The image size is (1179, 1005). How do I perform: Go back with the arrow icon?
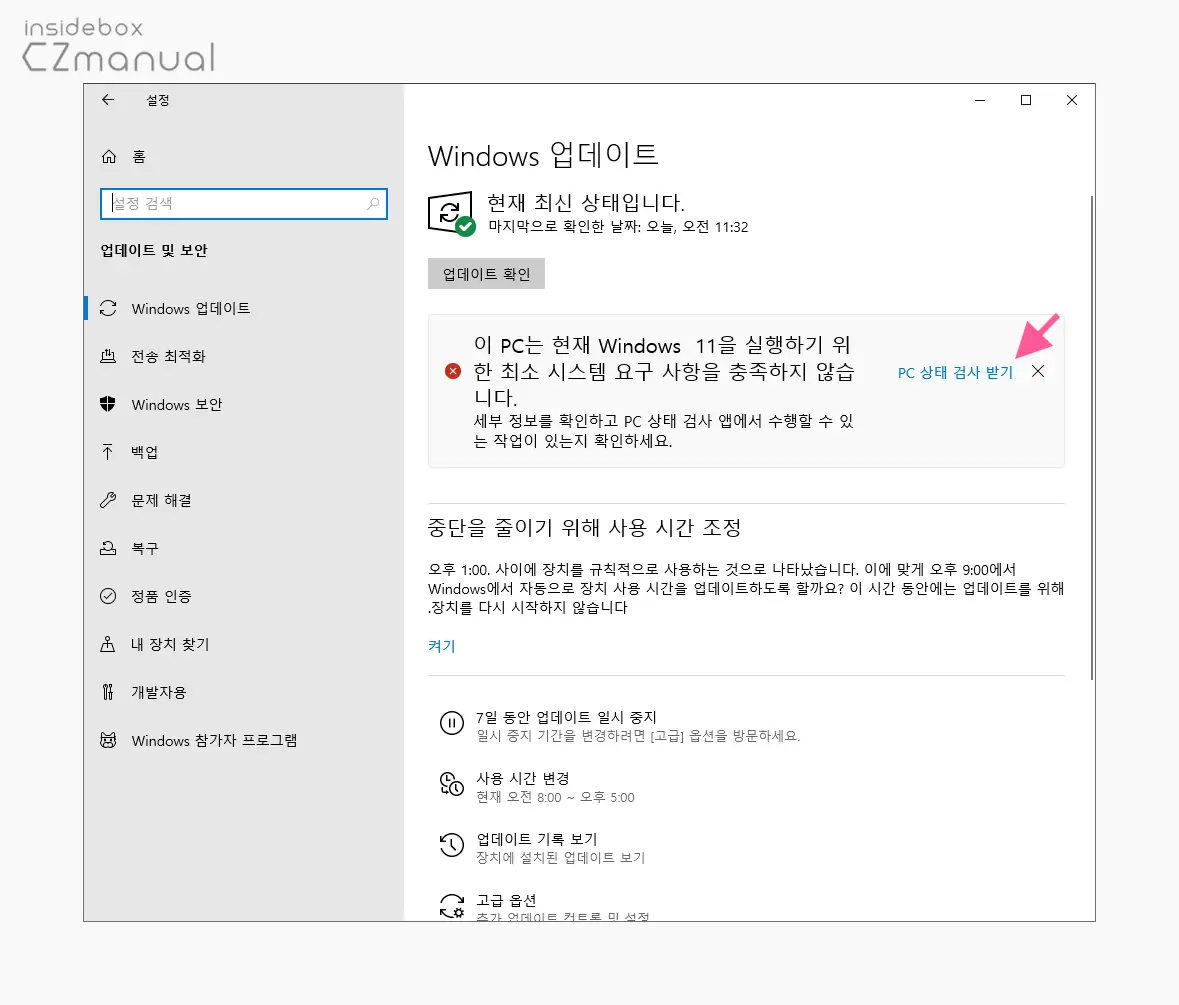tap(108, 100)
